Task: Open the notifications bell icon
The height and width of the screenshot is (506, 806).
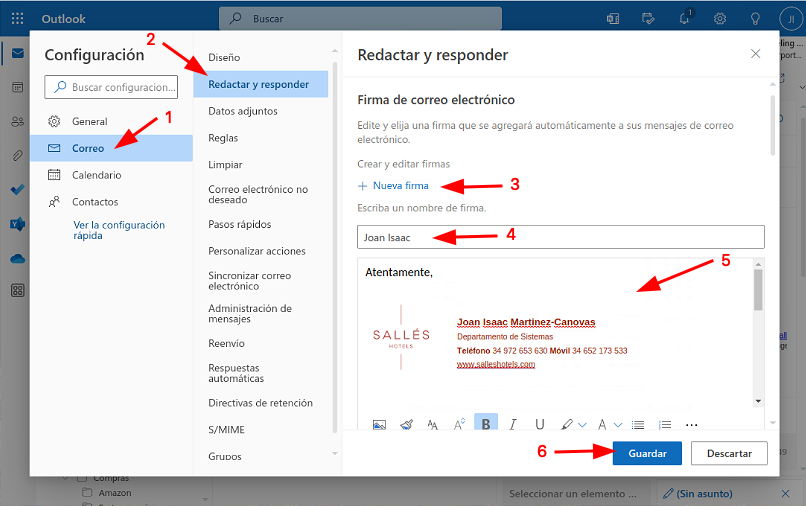Action: (684, 18)
